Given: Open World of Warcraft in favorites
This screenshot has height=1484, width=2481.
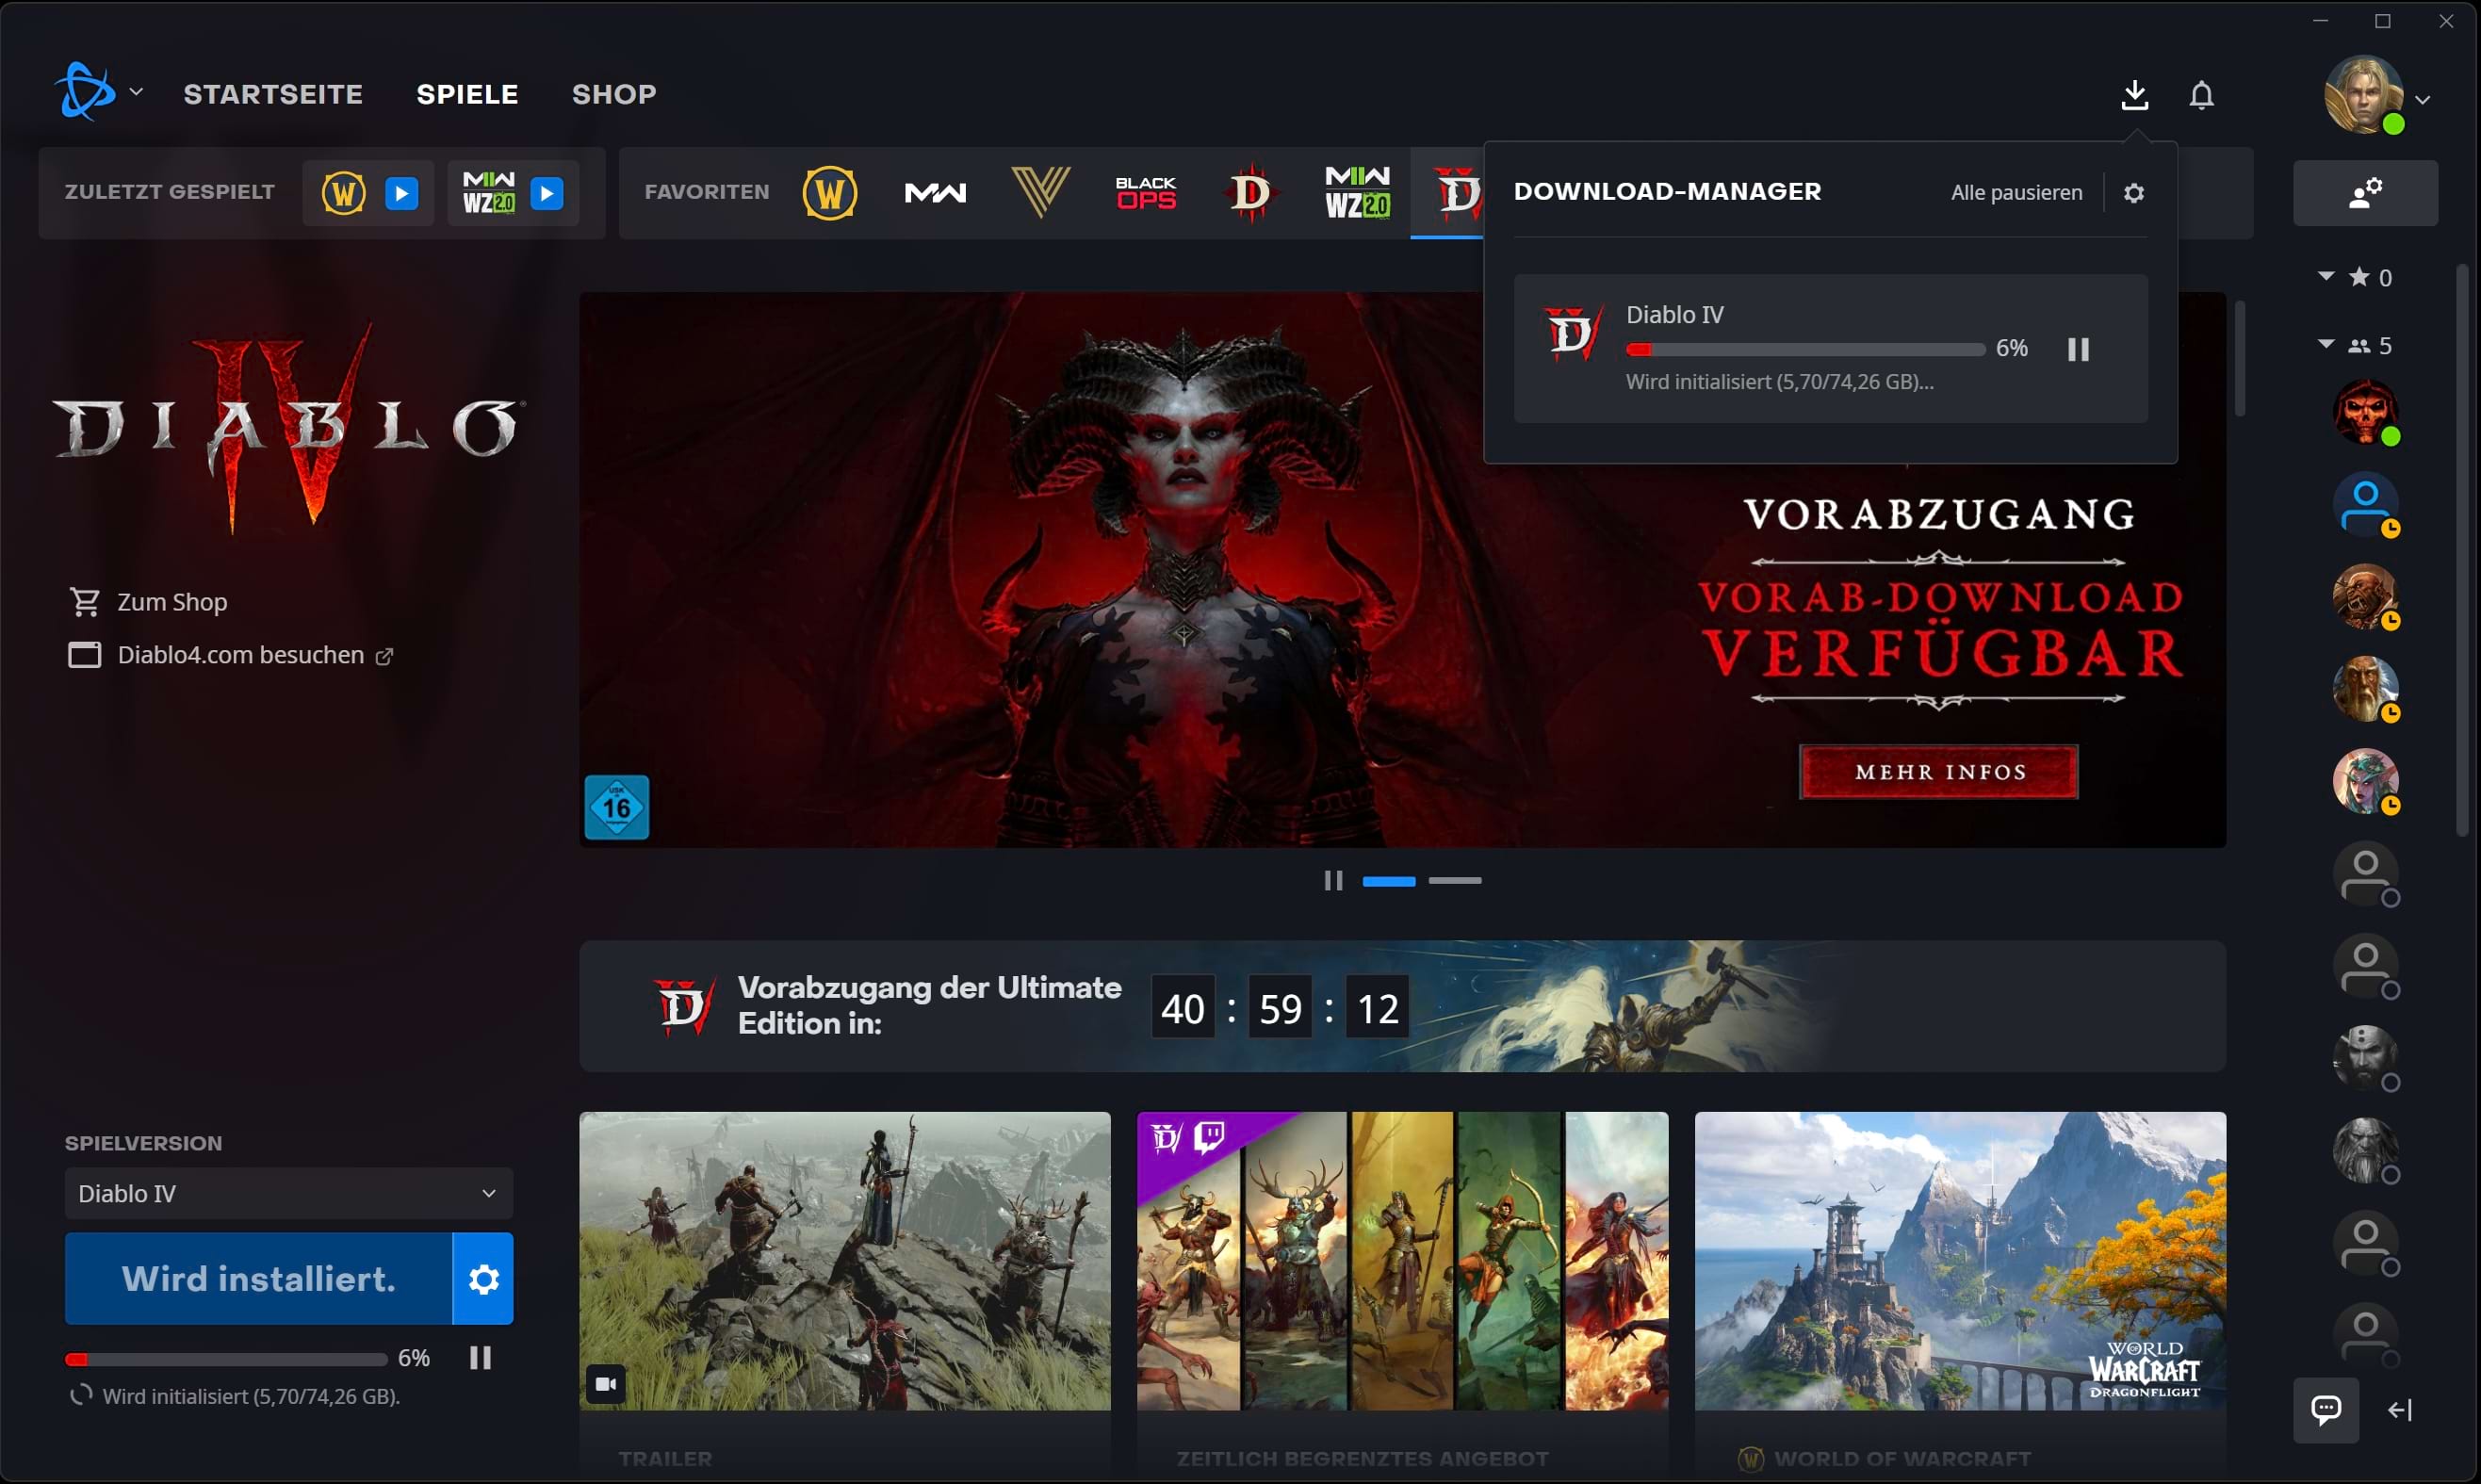Looking at the screenshot, I should 830,193.
